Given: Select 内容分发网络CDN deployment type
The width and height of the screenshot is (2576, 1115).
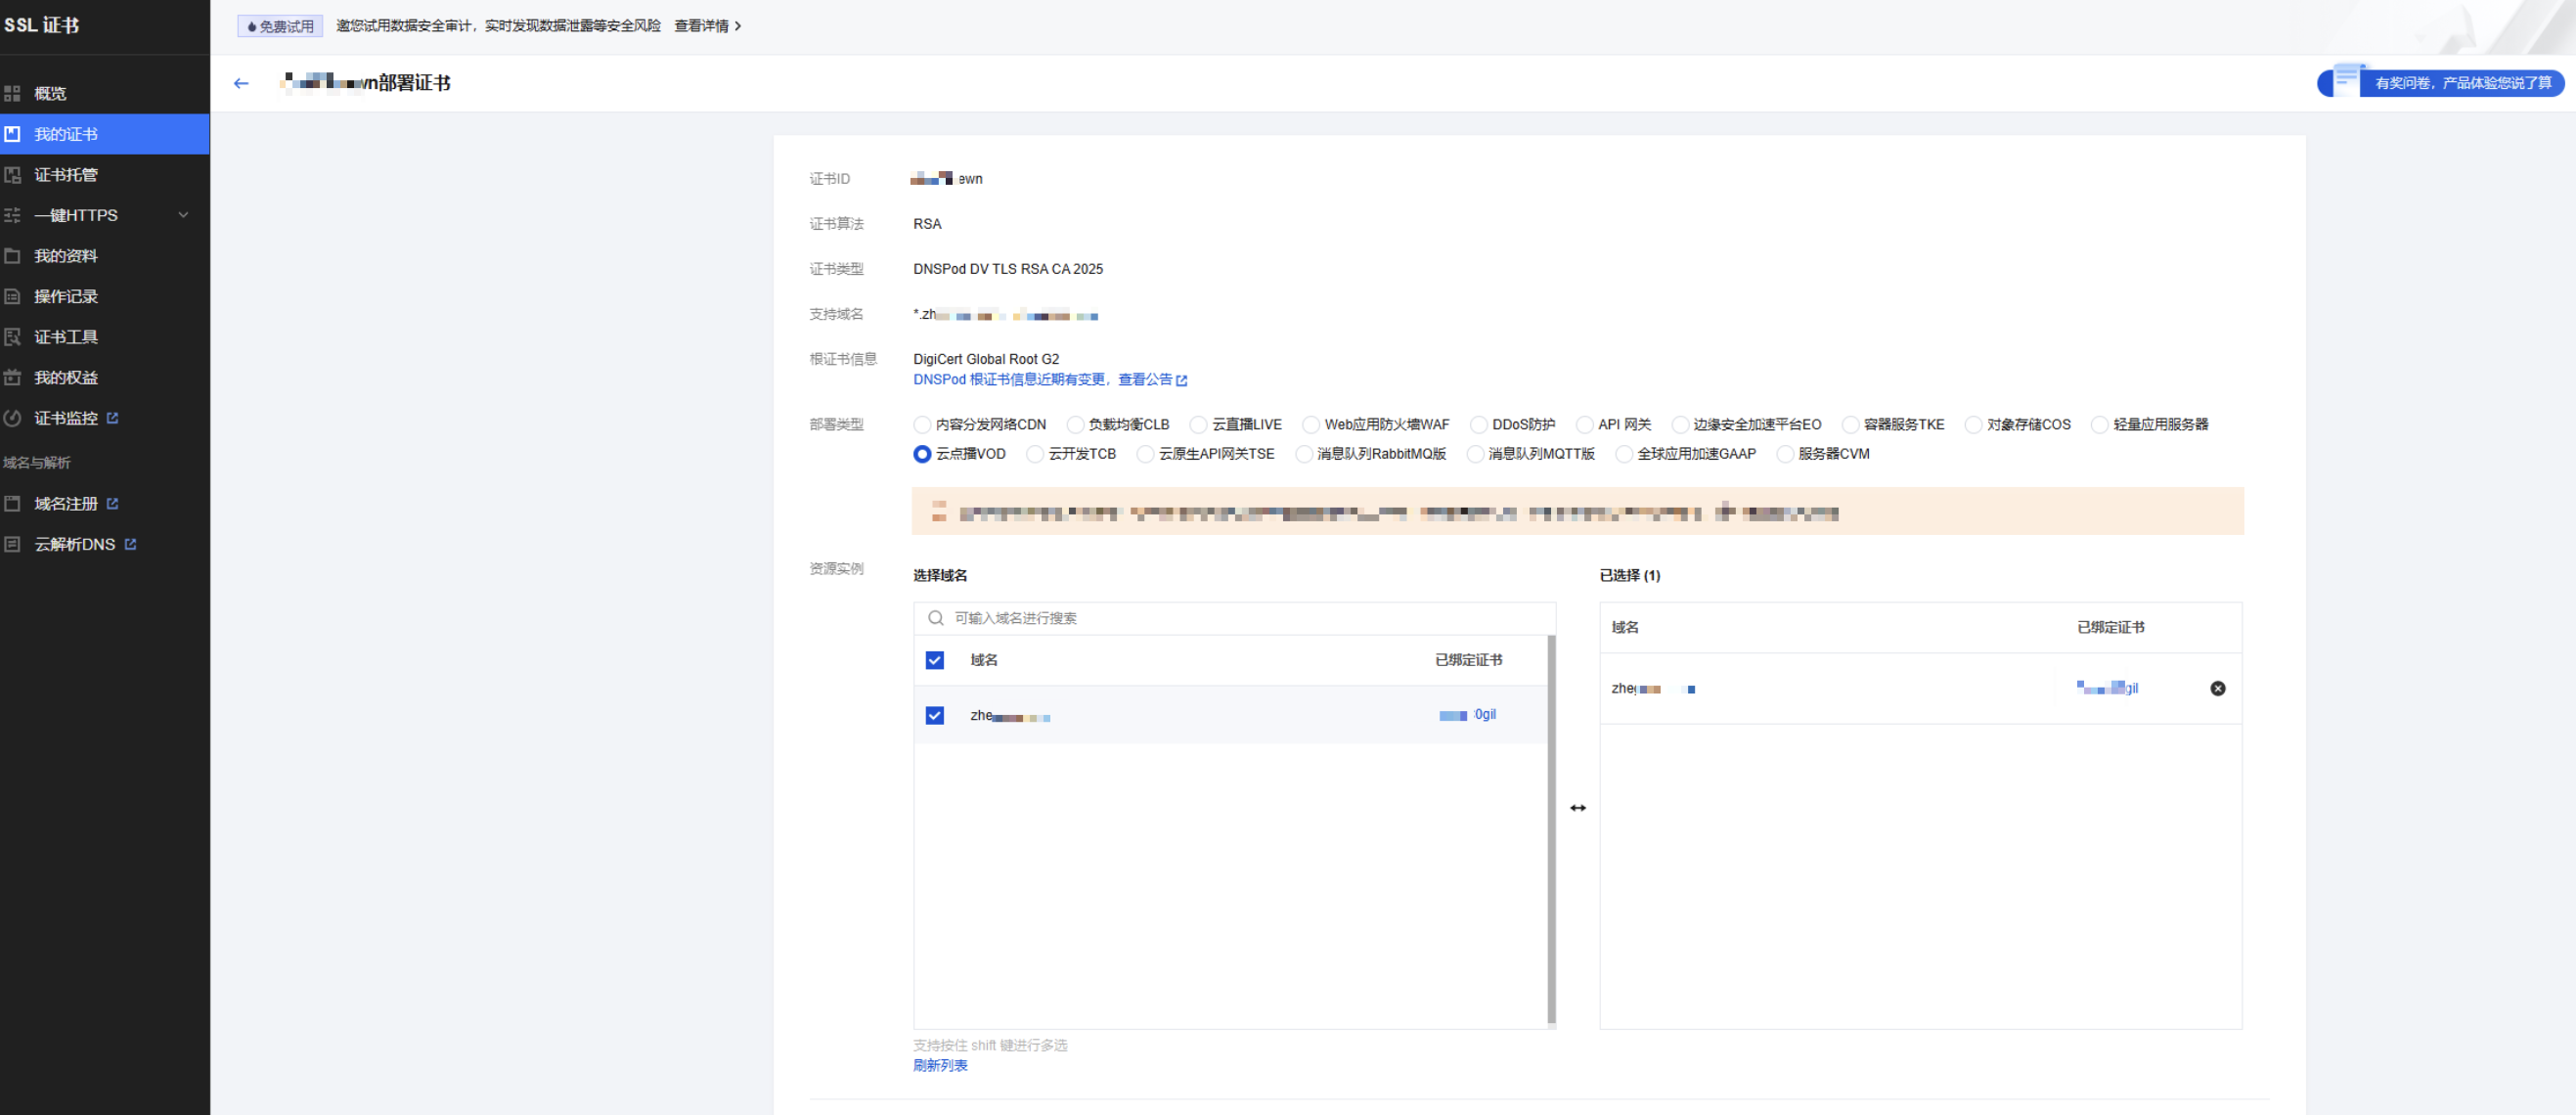Looking at the screenshot, I should tap(922, 425).
